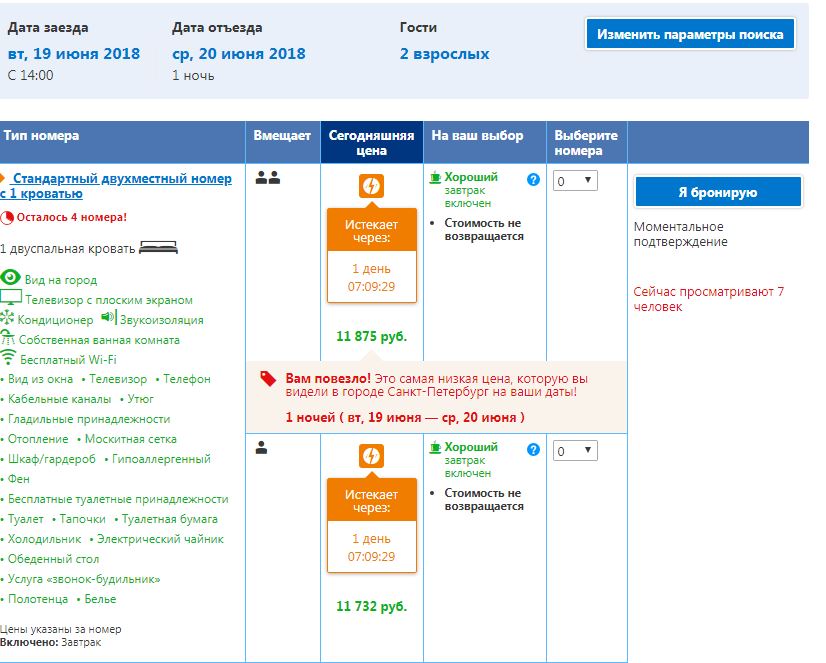Open room quantity dropdown for 11 732 руб. offer
826x663 pixels.
click(575, 451)
